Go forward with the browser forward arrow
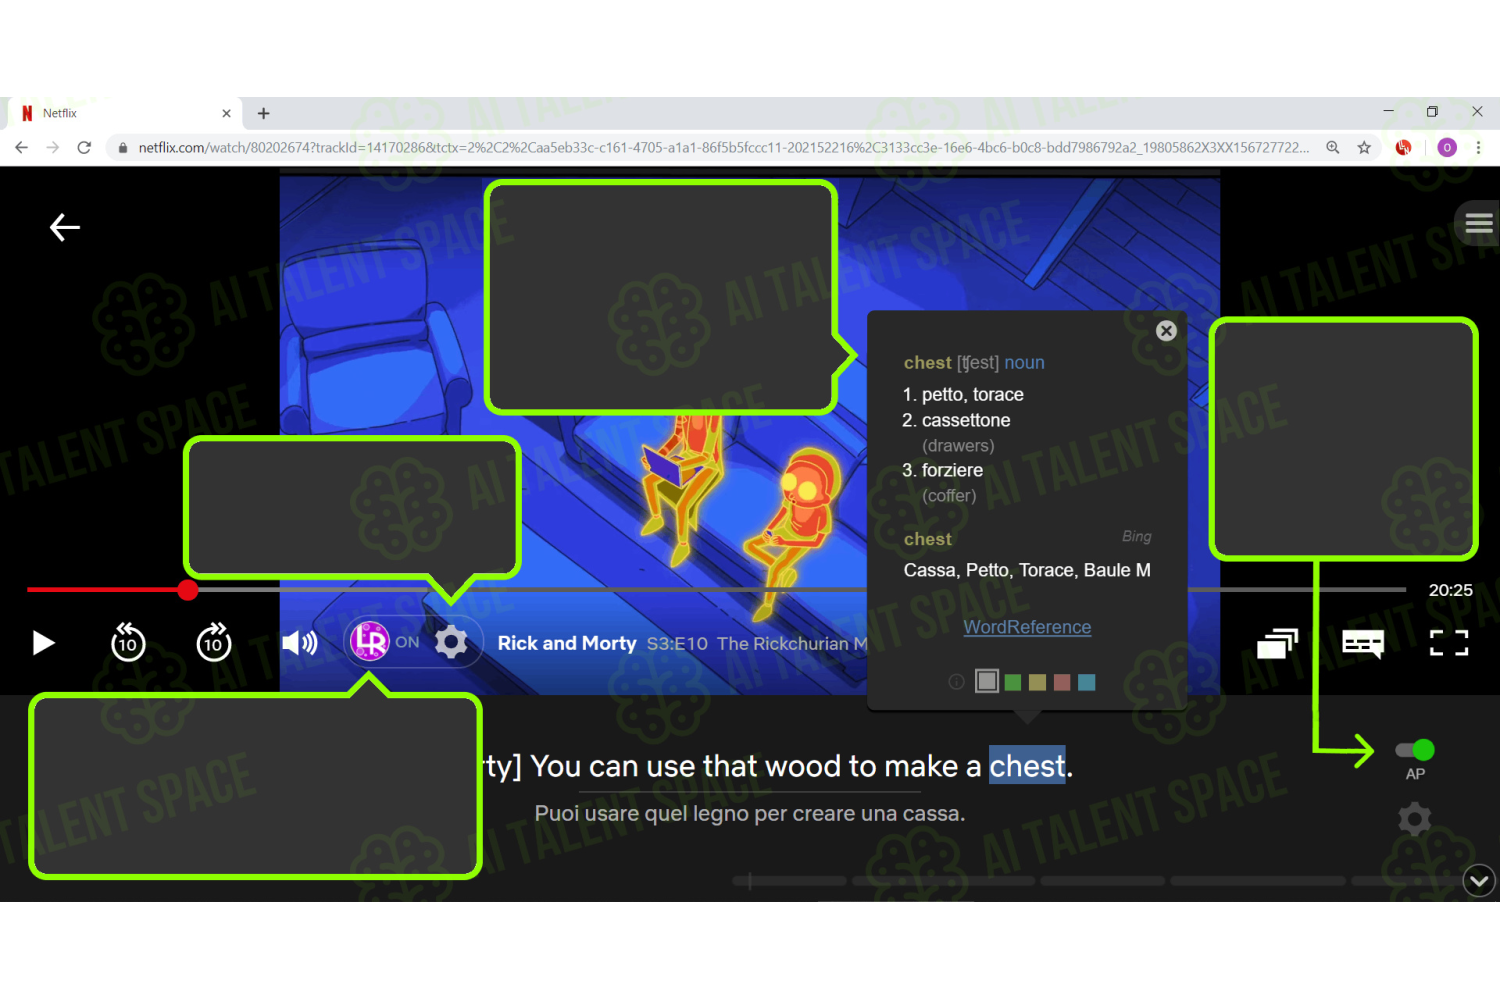The width and height of the screenshot is (1500, 1000). tap(53, 147)
